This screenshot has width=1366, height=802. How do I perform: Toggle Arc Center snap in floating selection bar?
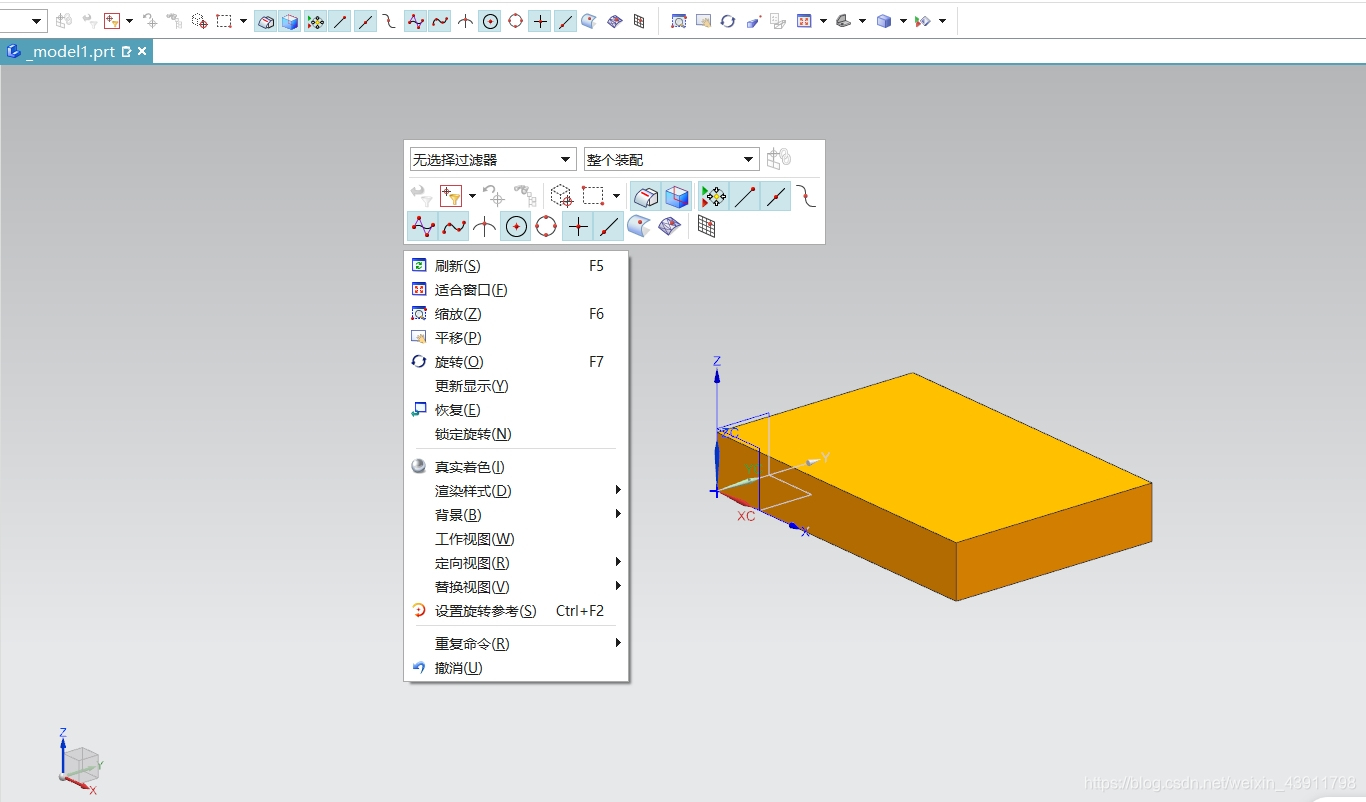click(x=515, y=227)
